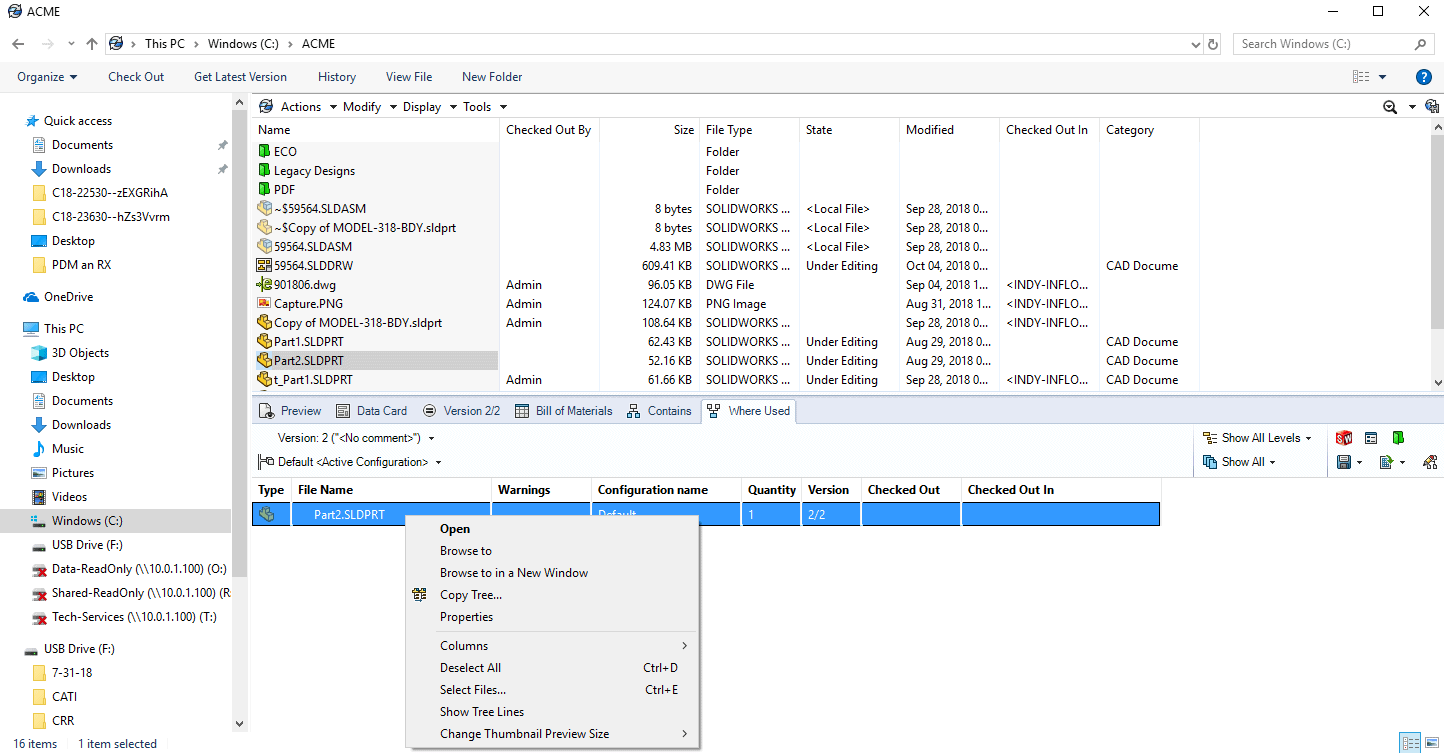Click the View File button
This screenshot has width=1444, height=753.
tap(409, 77)
